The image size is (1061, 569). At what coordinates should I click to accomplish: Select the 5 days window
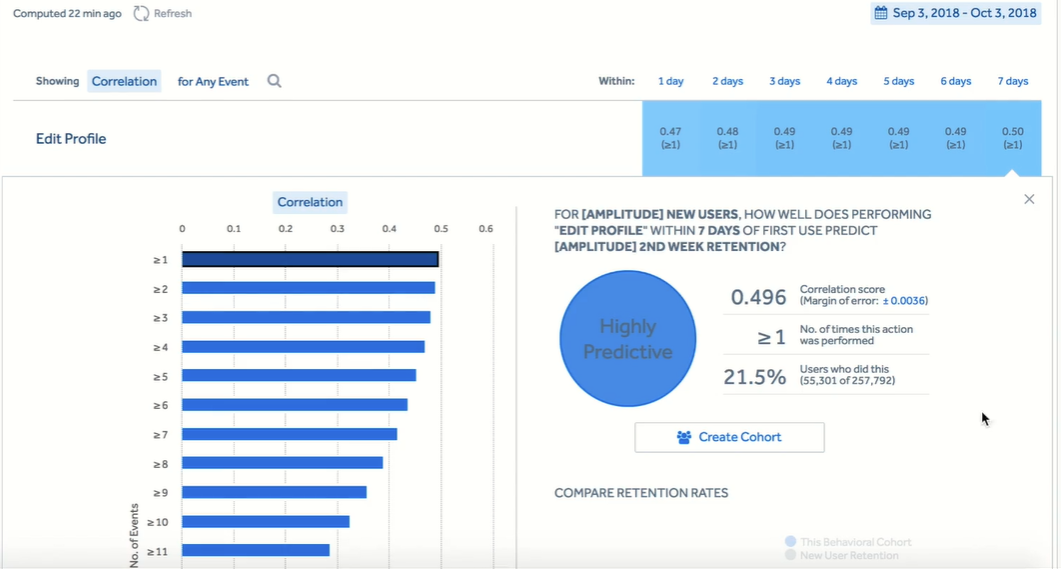(x=899, y=81)
